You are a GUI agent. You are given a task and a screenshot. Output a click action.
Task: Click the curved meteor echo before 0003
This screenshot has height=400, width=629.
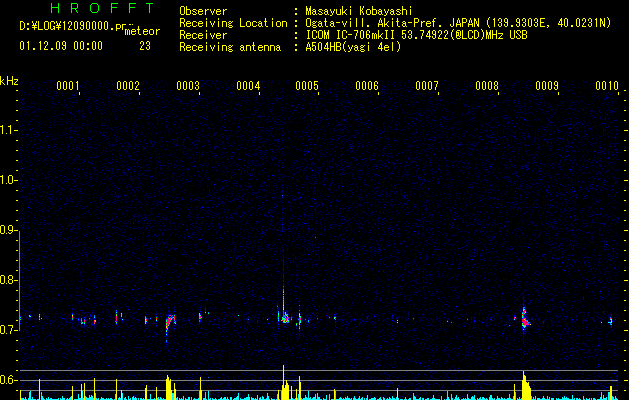pos(170,323)
